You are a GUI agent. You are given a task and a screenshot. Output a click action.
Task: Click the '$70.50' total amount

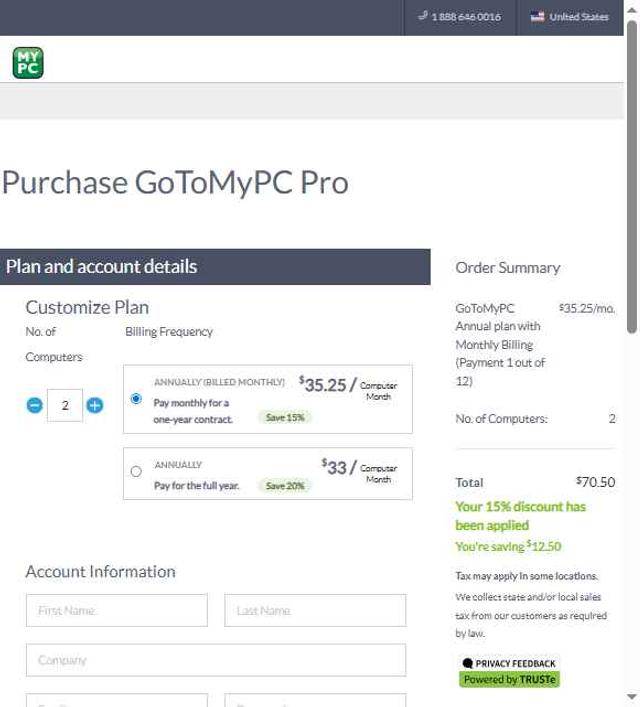[595, 482]
